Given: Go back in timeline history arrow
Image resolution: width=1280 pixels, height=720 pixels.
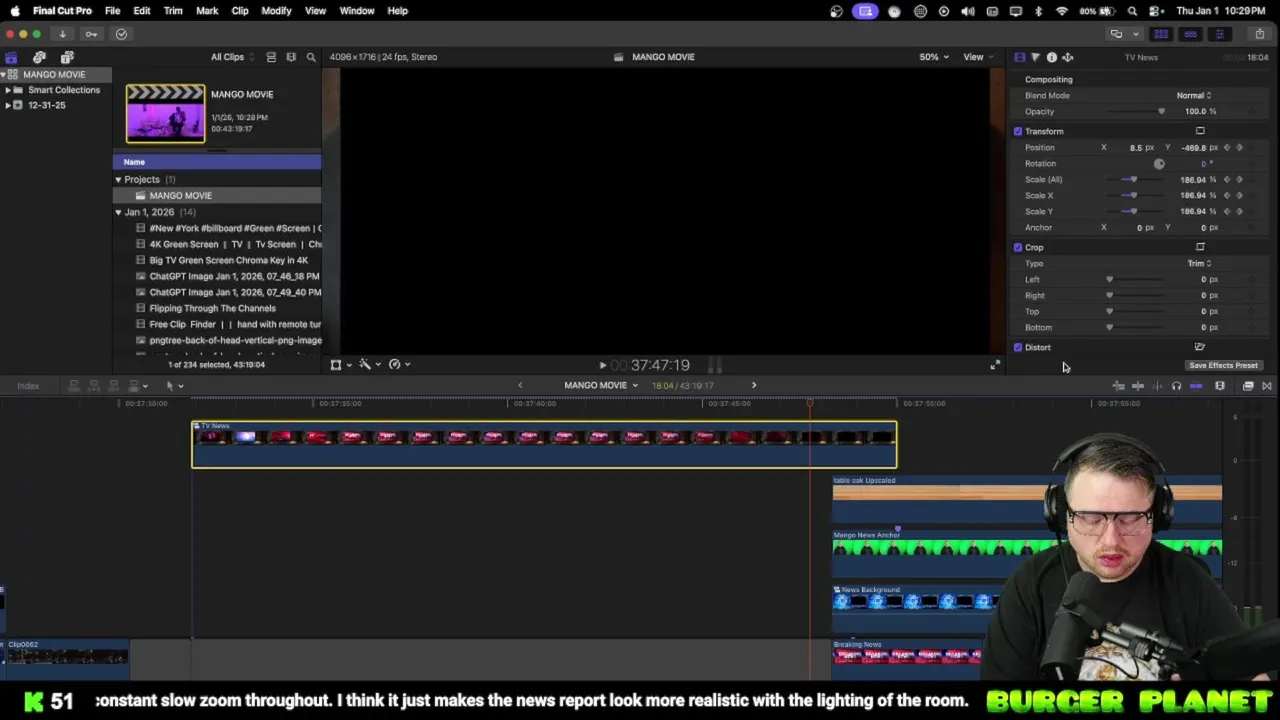Looking at the screenshot, I should 519,385.
